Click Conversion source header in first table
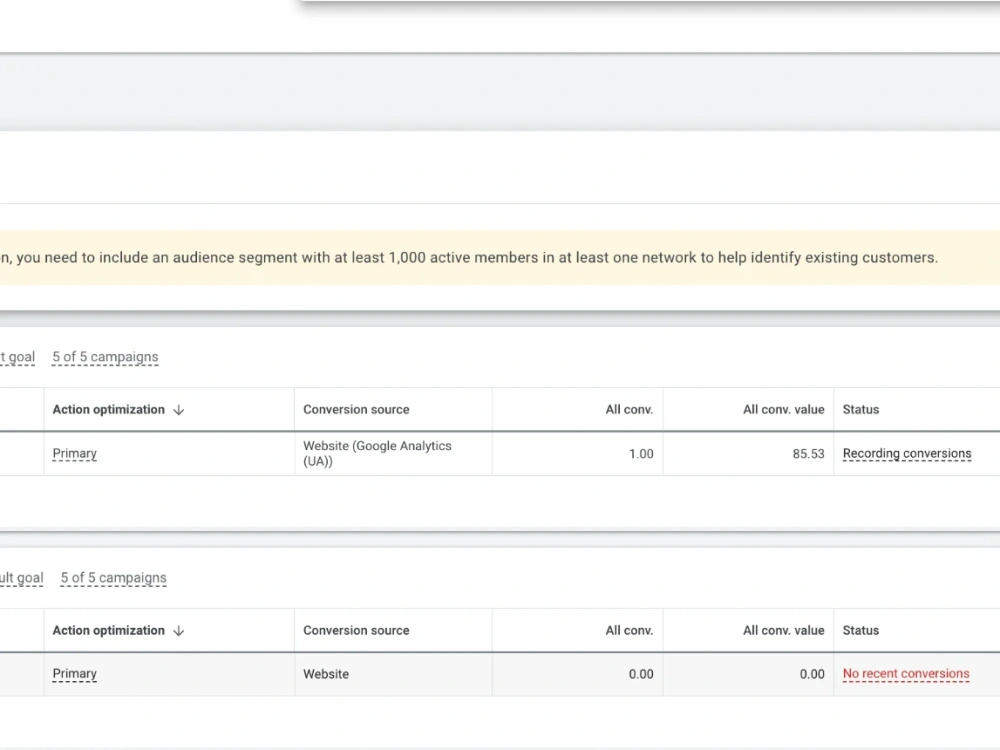 click(356, 409)
